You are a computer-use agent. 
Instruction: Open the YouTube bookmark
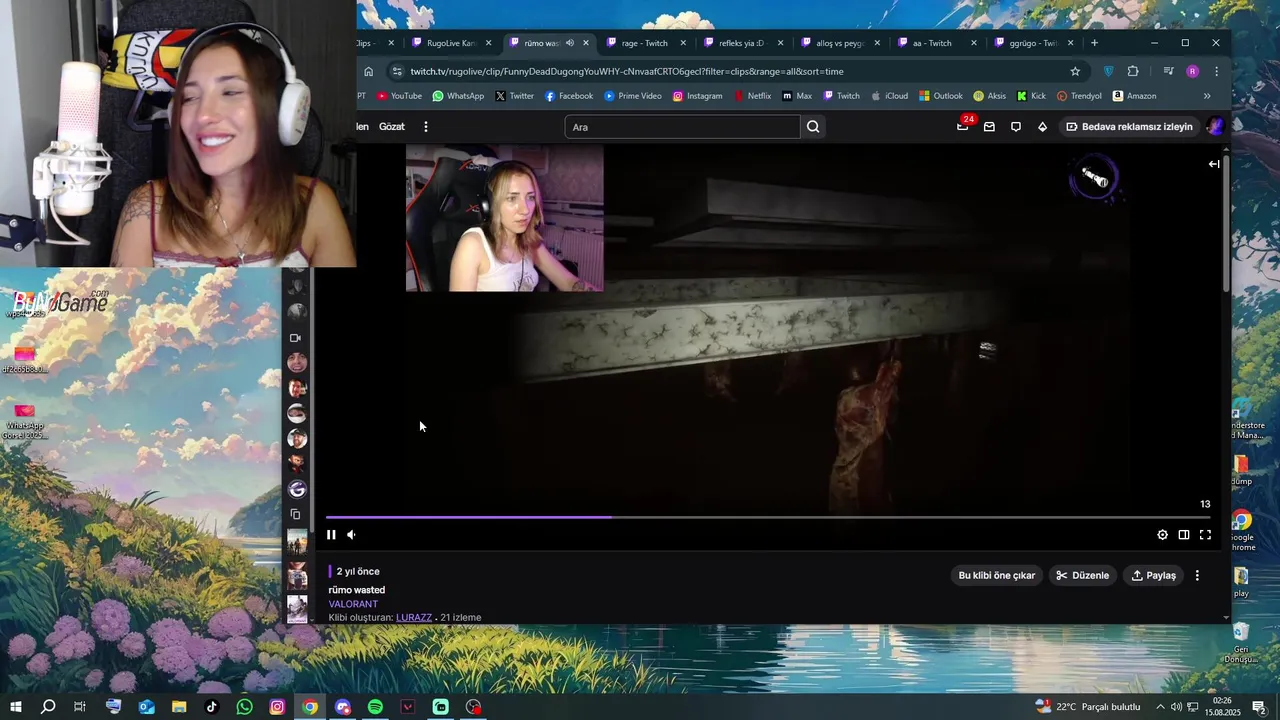(x=399, y=96)
